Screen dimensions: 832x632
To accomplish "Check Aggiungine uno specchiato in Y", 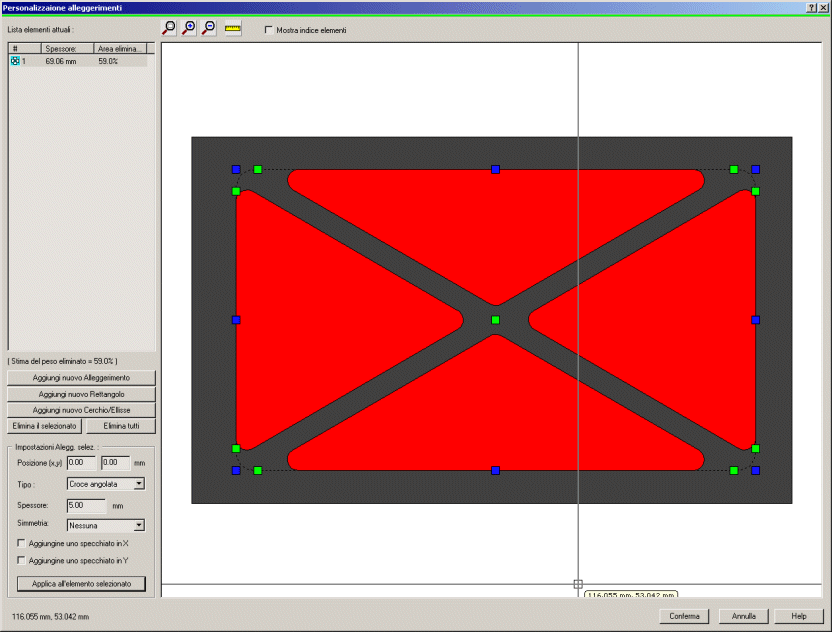I will point(21,560).
